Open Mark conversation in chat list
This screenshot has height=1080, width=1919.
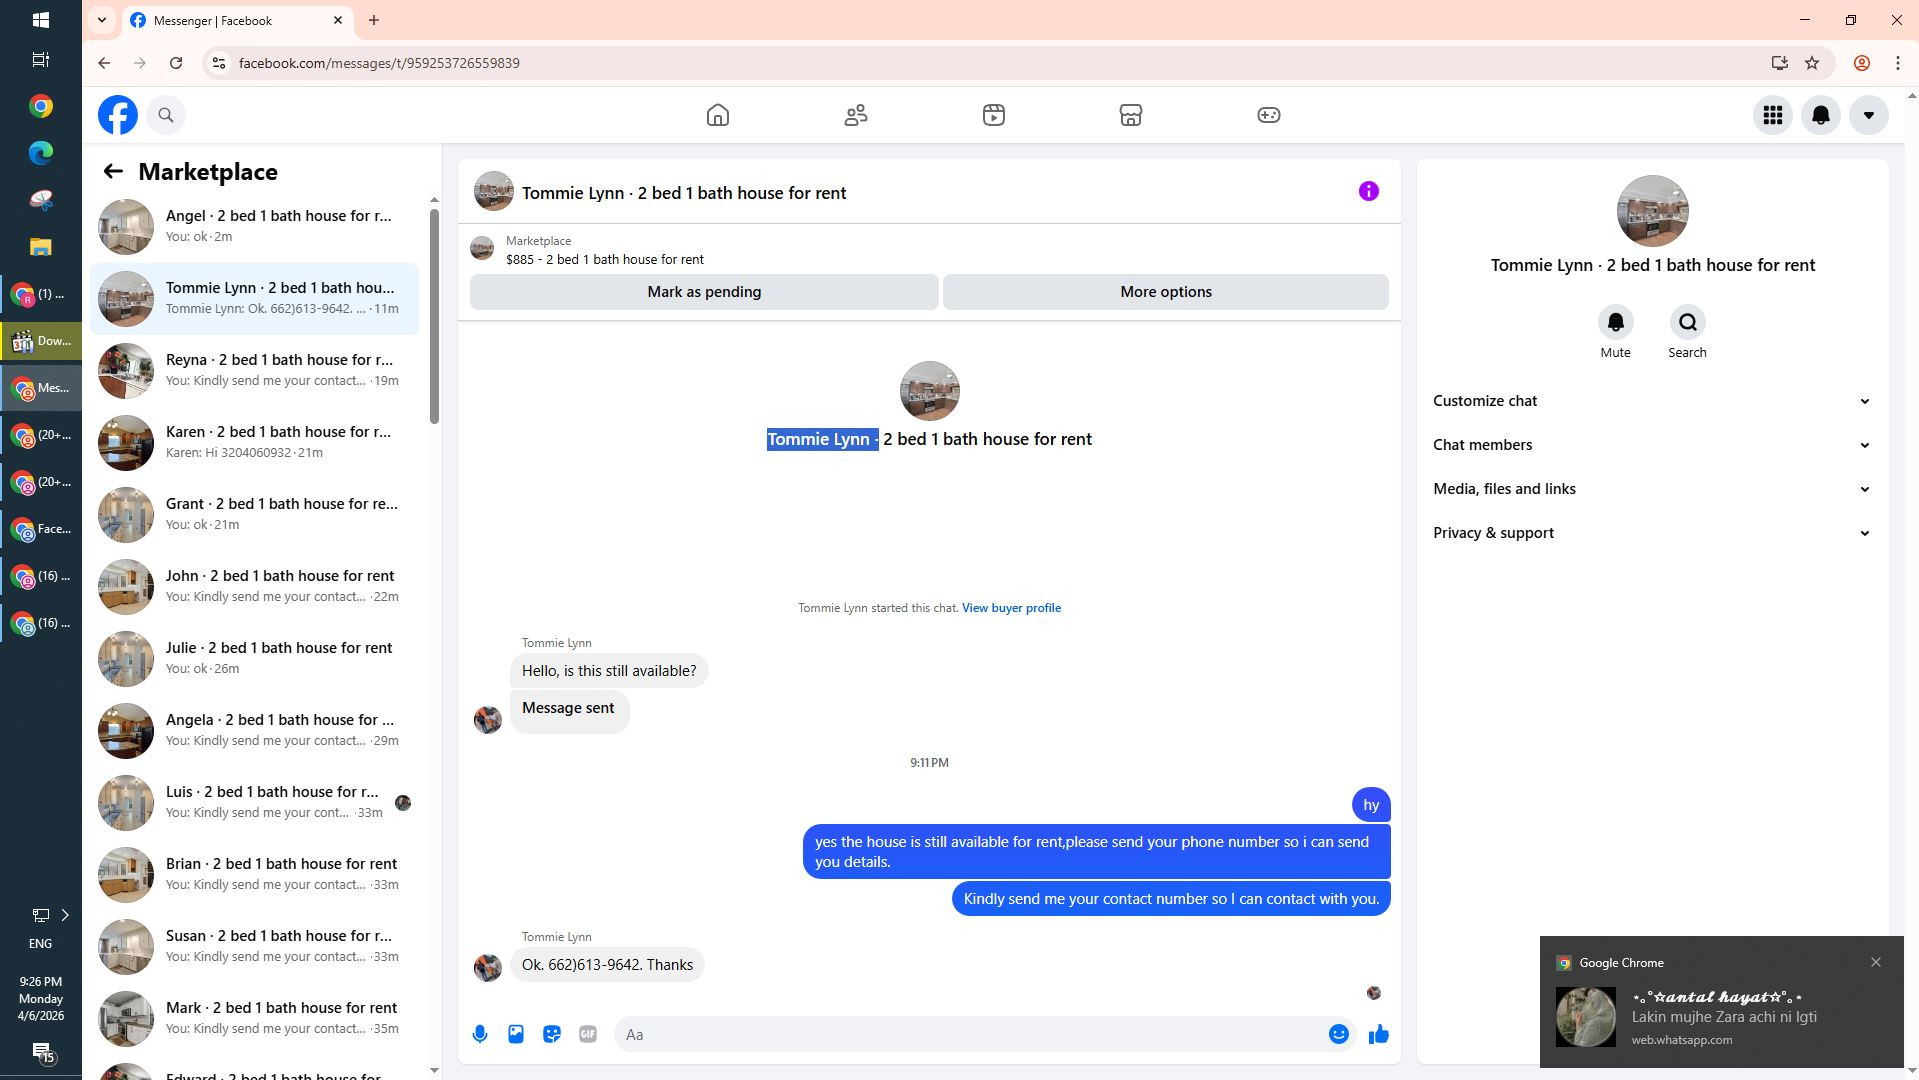255,1019
